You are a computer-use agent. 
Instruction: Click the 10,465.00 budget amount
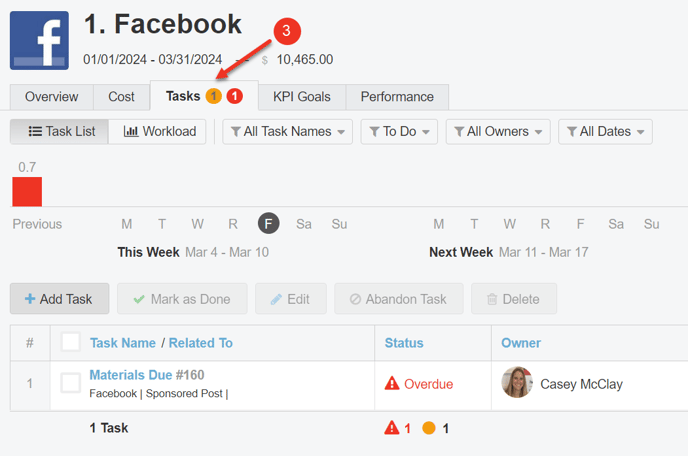tap(305, 59)
